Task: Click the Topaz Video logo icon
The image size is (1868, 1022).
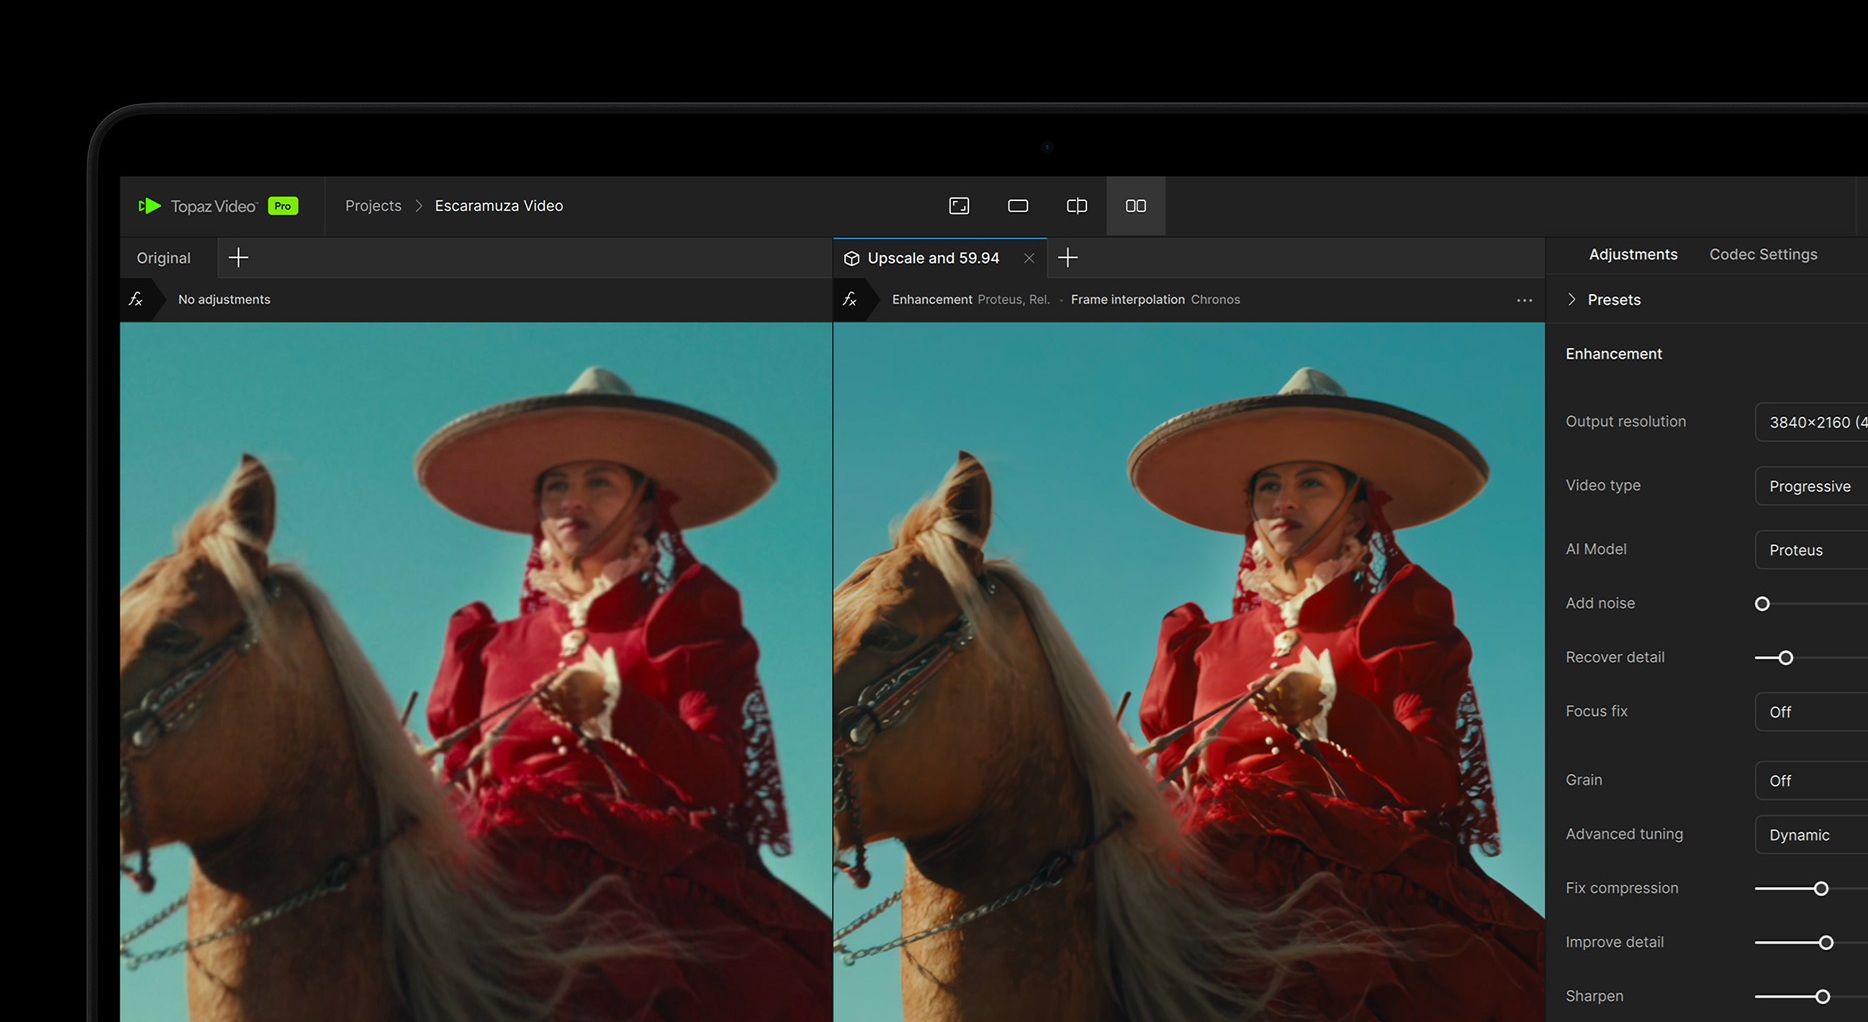Action: click(x=149, y=206)
